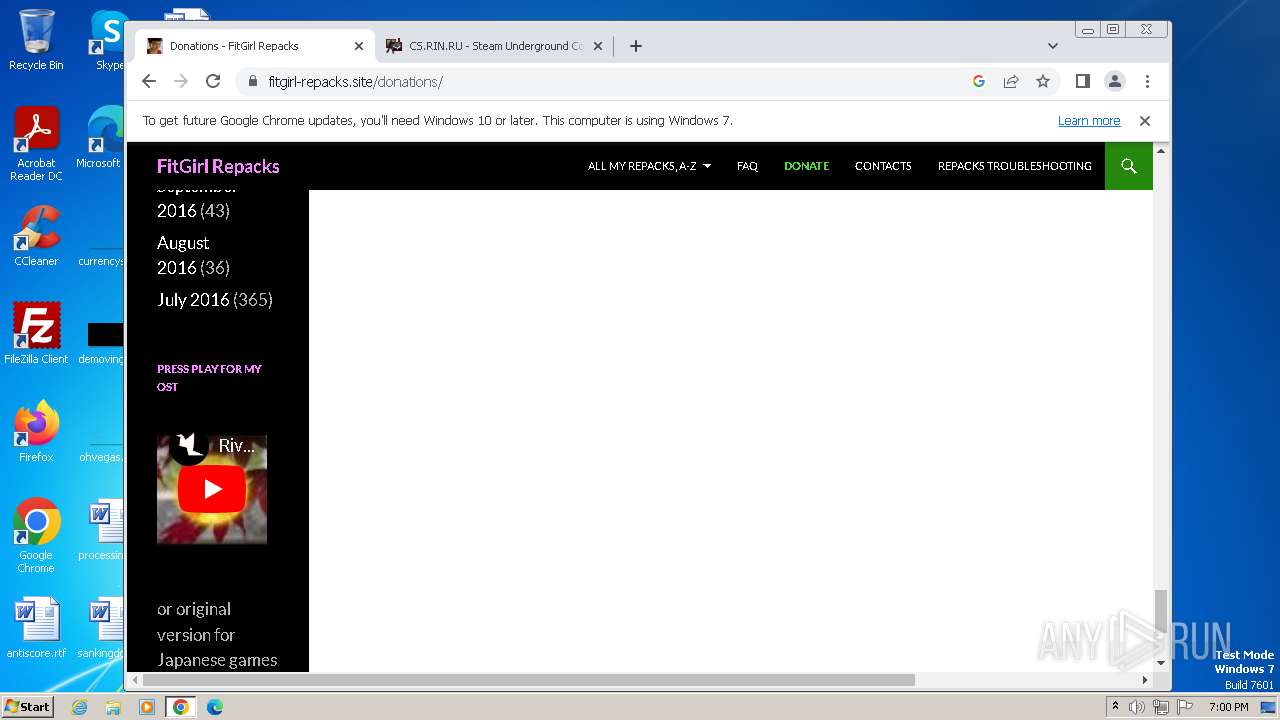Close the CS.RIN.RU tab
The width and height of the screenshot is (1280, 720).
(598, 46)
